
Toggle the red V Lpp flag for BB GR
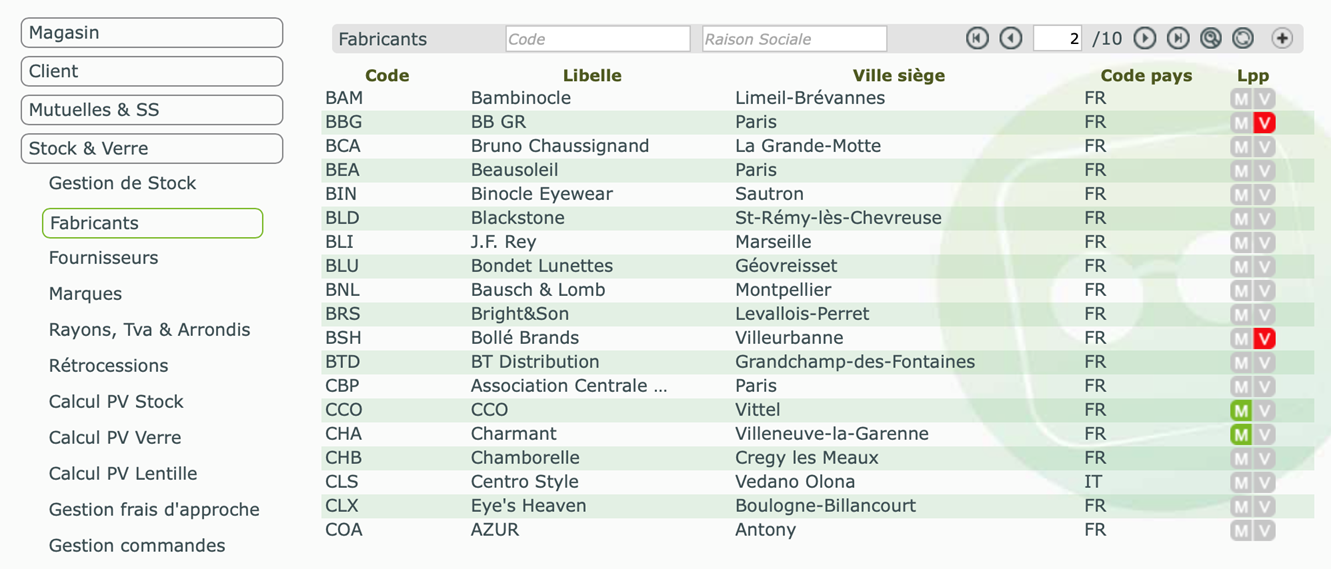click(1265, 123)
